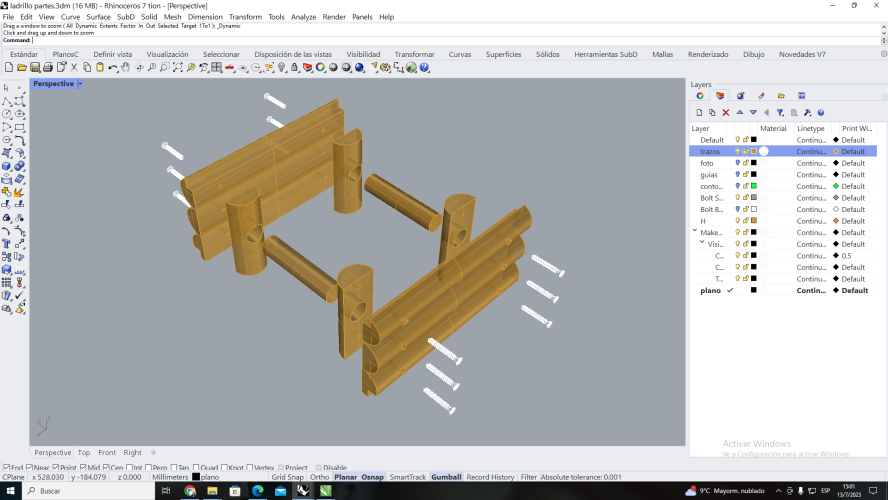Click the new layer icon in Layers panel

pos(700,113)
